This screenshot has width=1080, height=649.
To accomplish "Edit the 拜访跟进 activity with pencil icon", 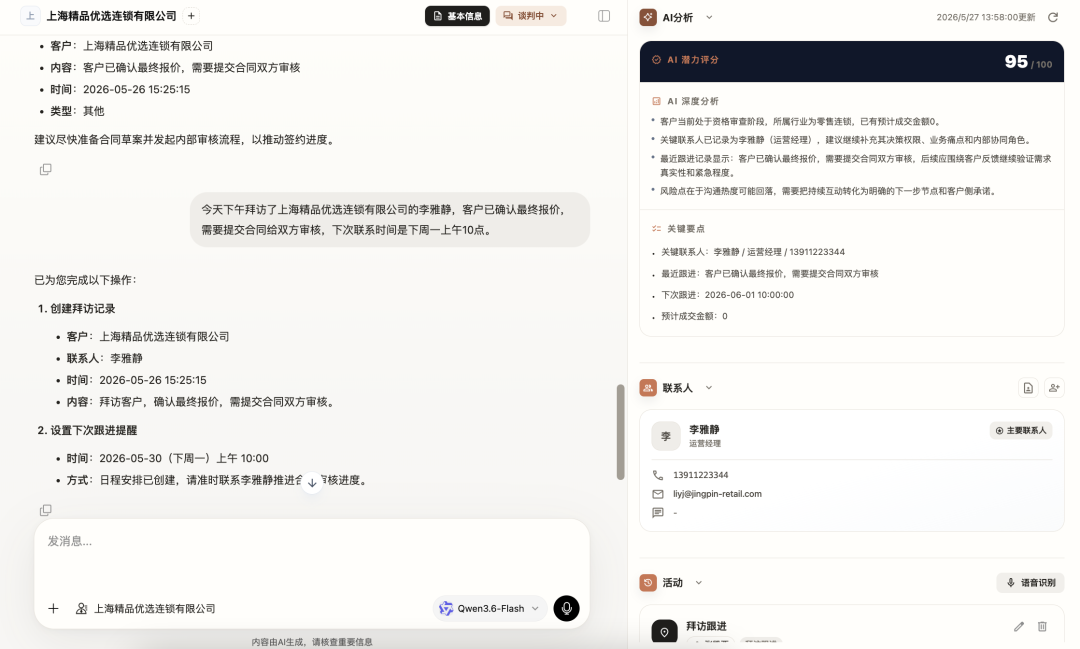I will pos(1019,626).
